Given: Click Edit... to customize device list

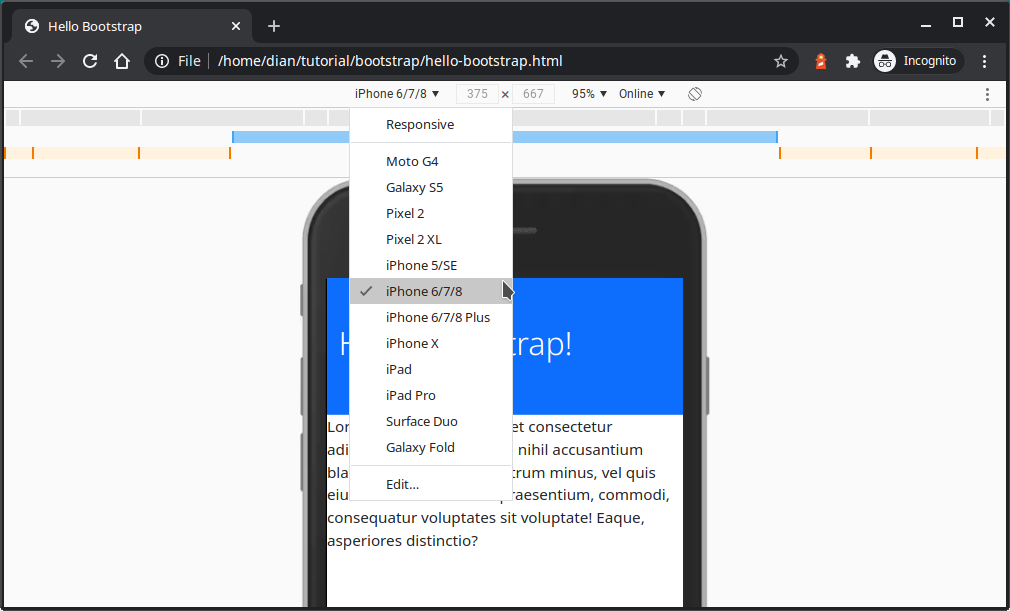Looking at the screenshot, I should (x=402, y=484).
